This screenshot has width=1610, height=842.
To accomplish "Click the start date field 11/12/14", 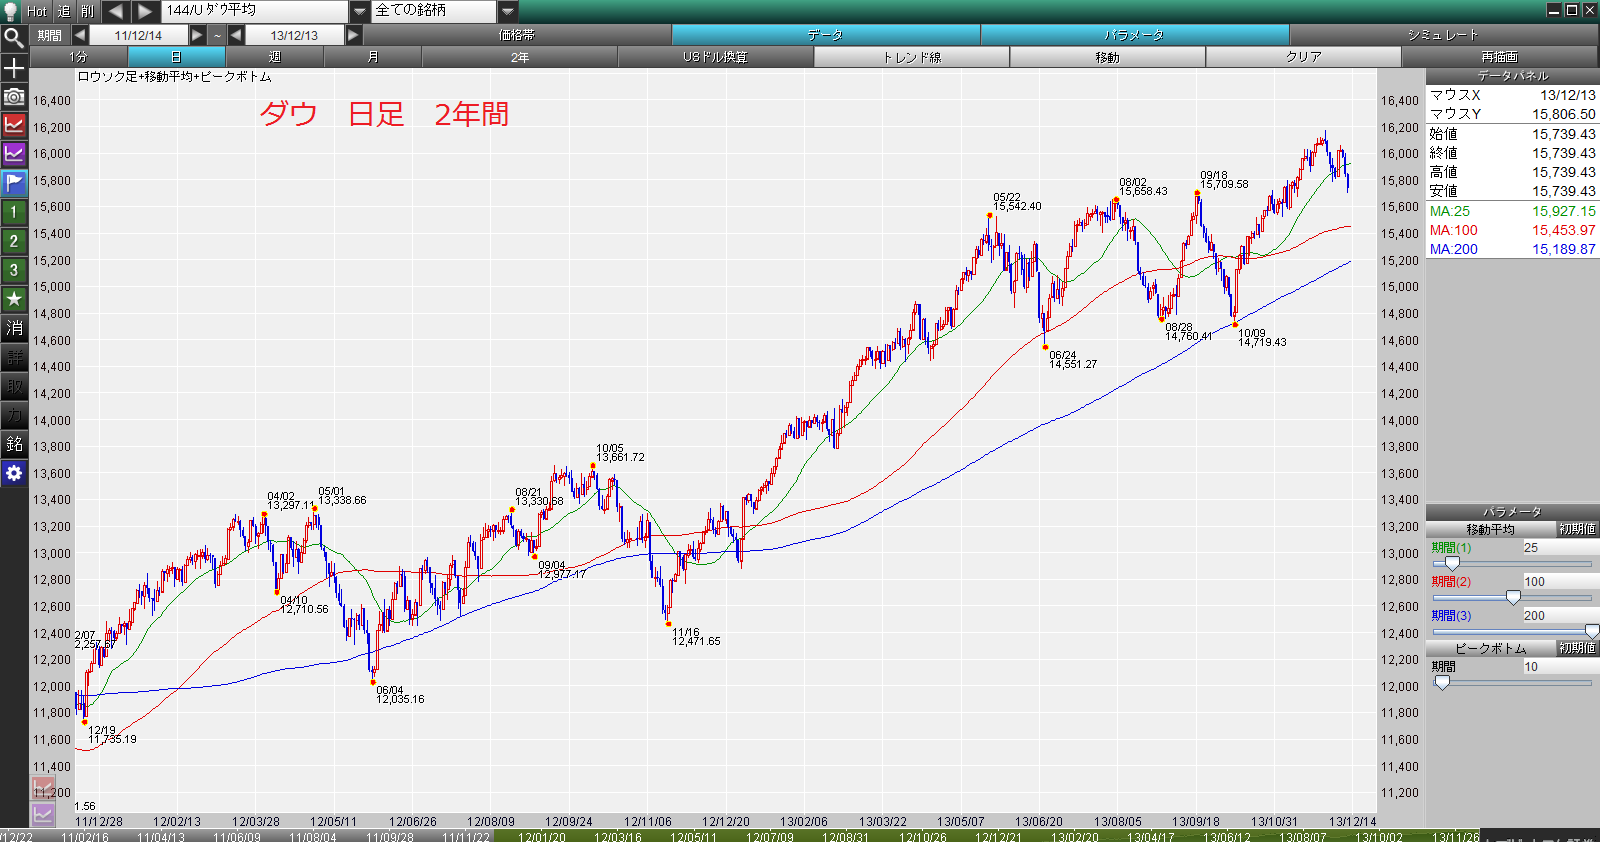I will point(138,35).
